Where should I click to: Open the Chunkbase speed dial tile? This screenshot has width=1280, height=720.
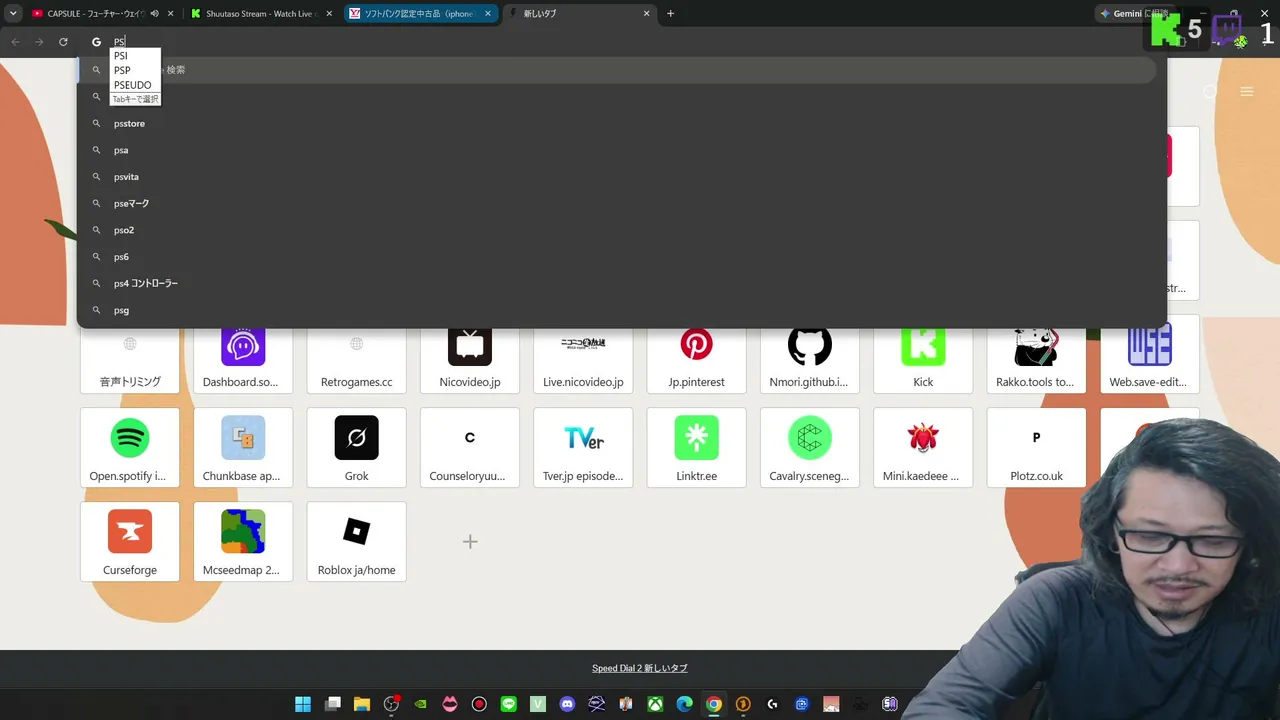click(243, 447)
